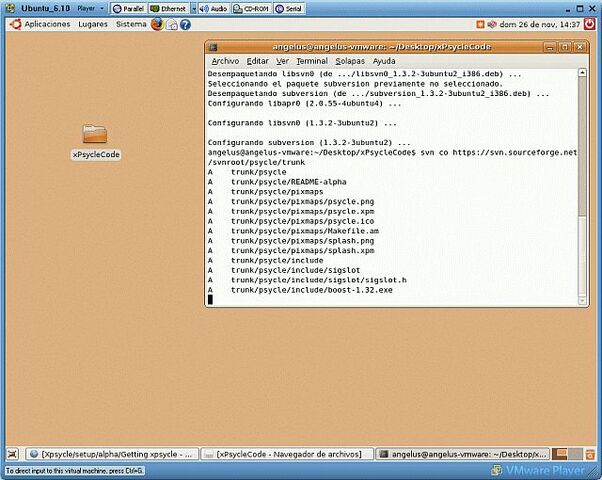Open the Help launcher icon in the panel
The height and width of the screenshot is (480, 602).
point(185,25)
